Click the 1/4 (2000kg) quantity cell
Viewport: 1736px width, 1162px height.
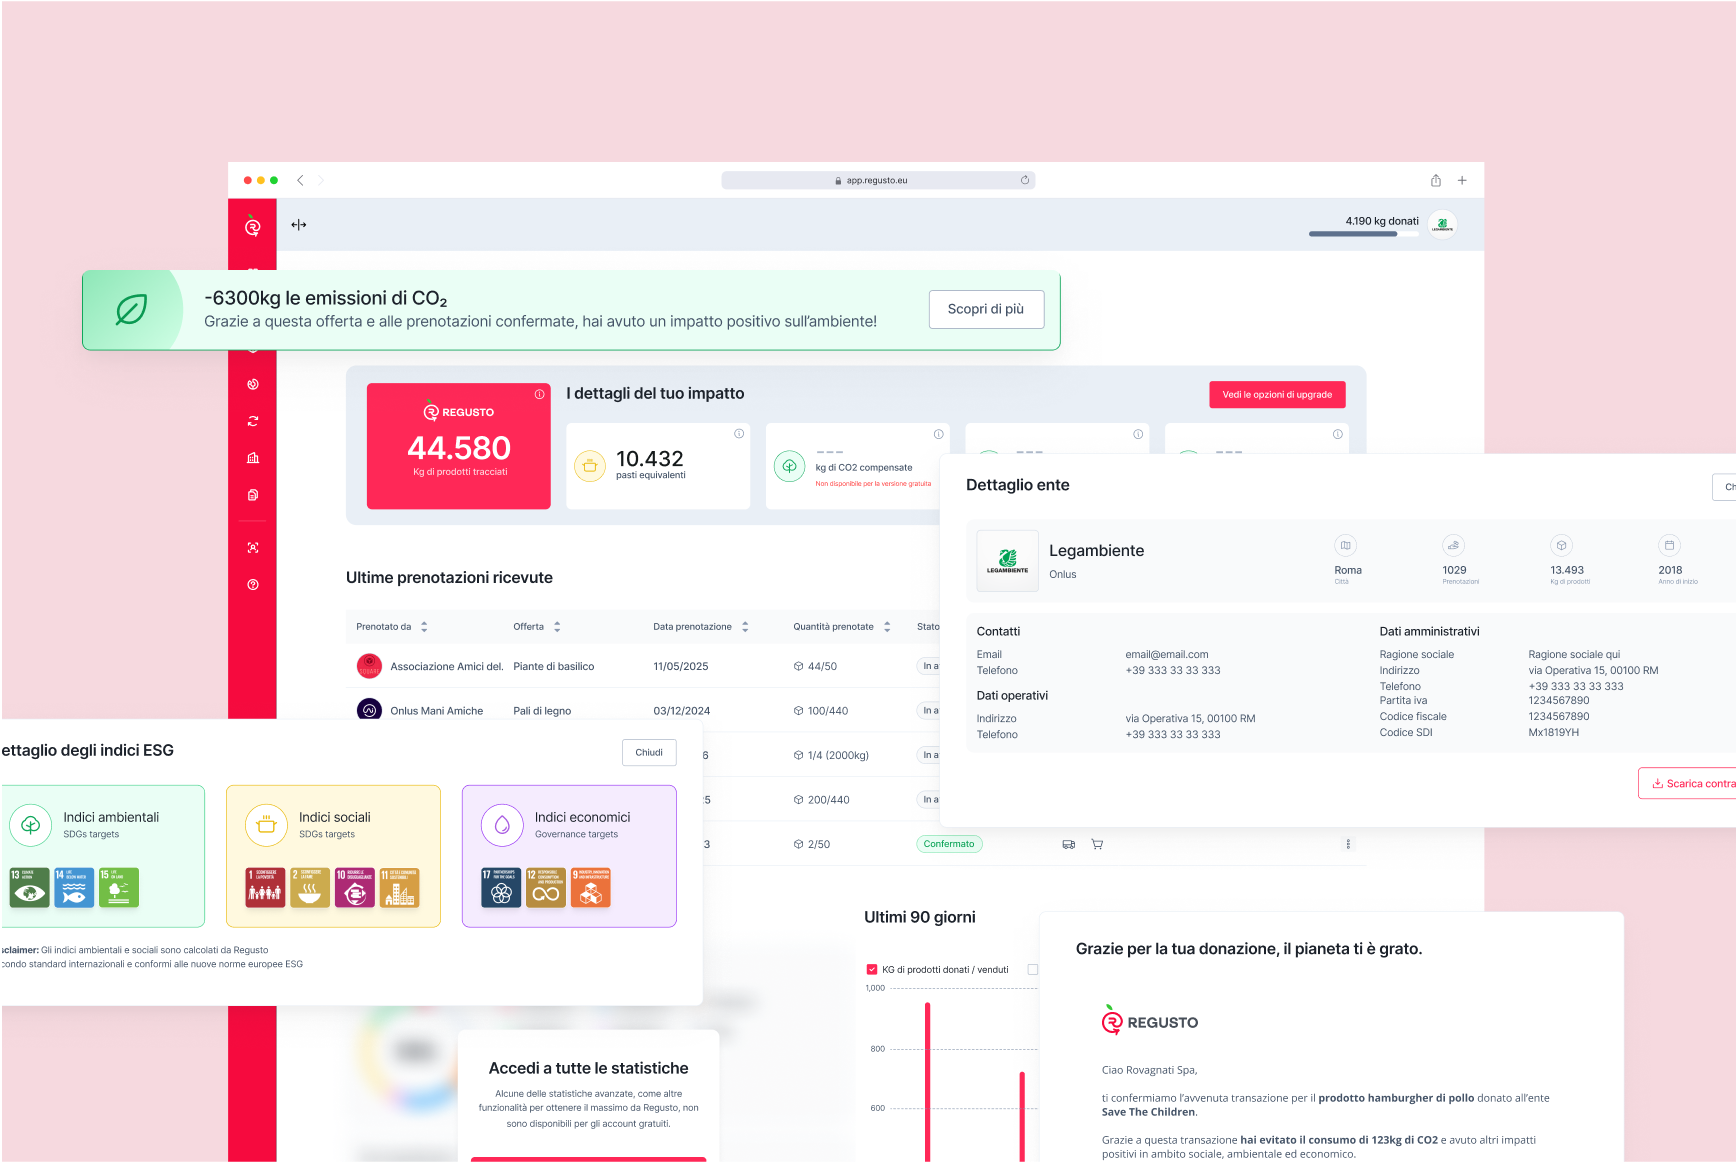click(x=831, y=755)
